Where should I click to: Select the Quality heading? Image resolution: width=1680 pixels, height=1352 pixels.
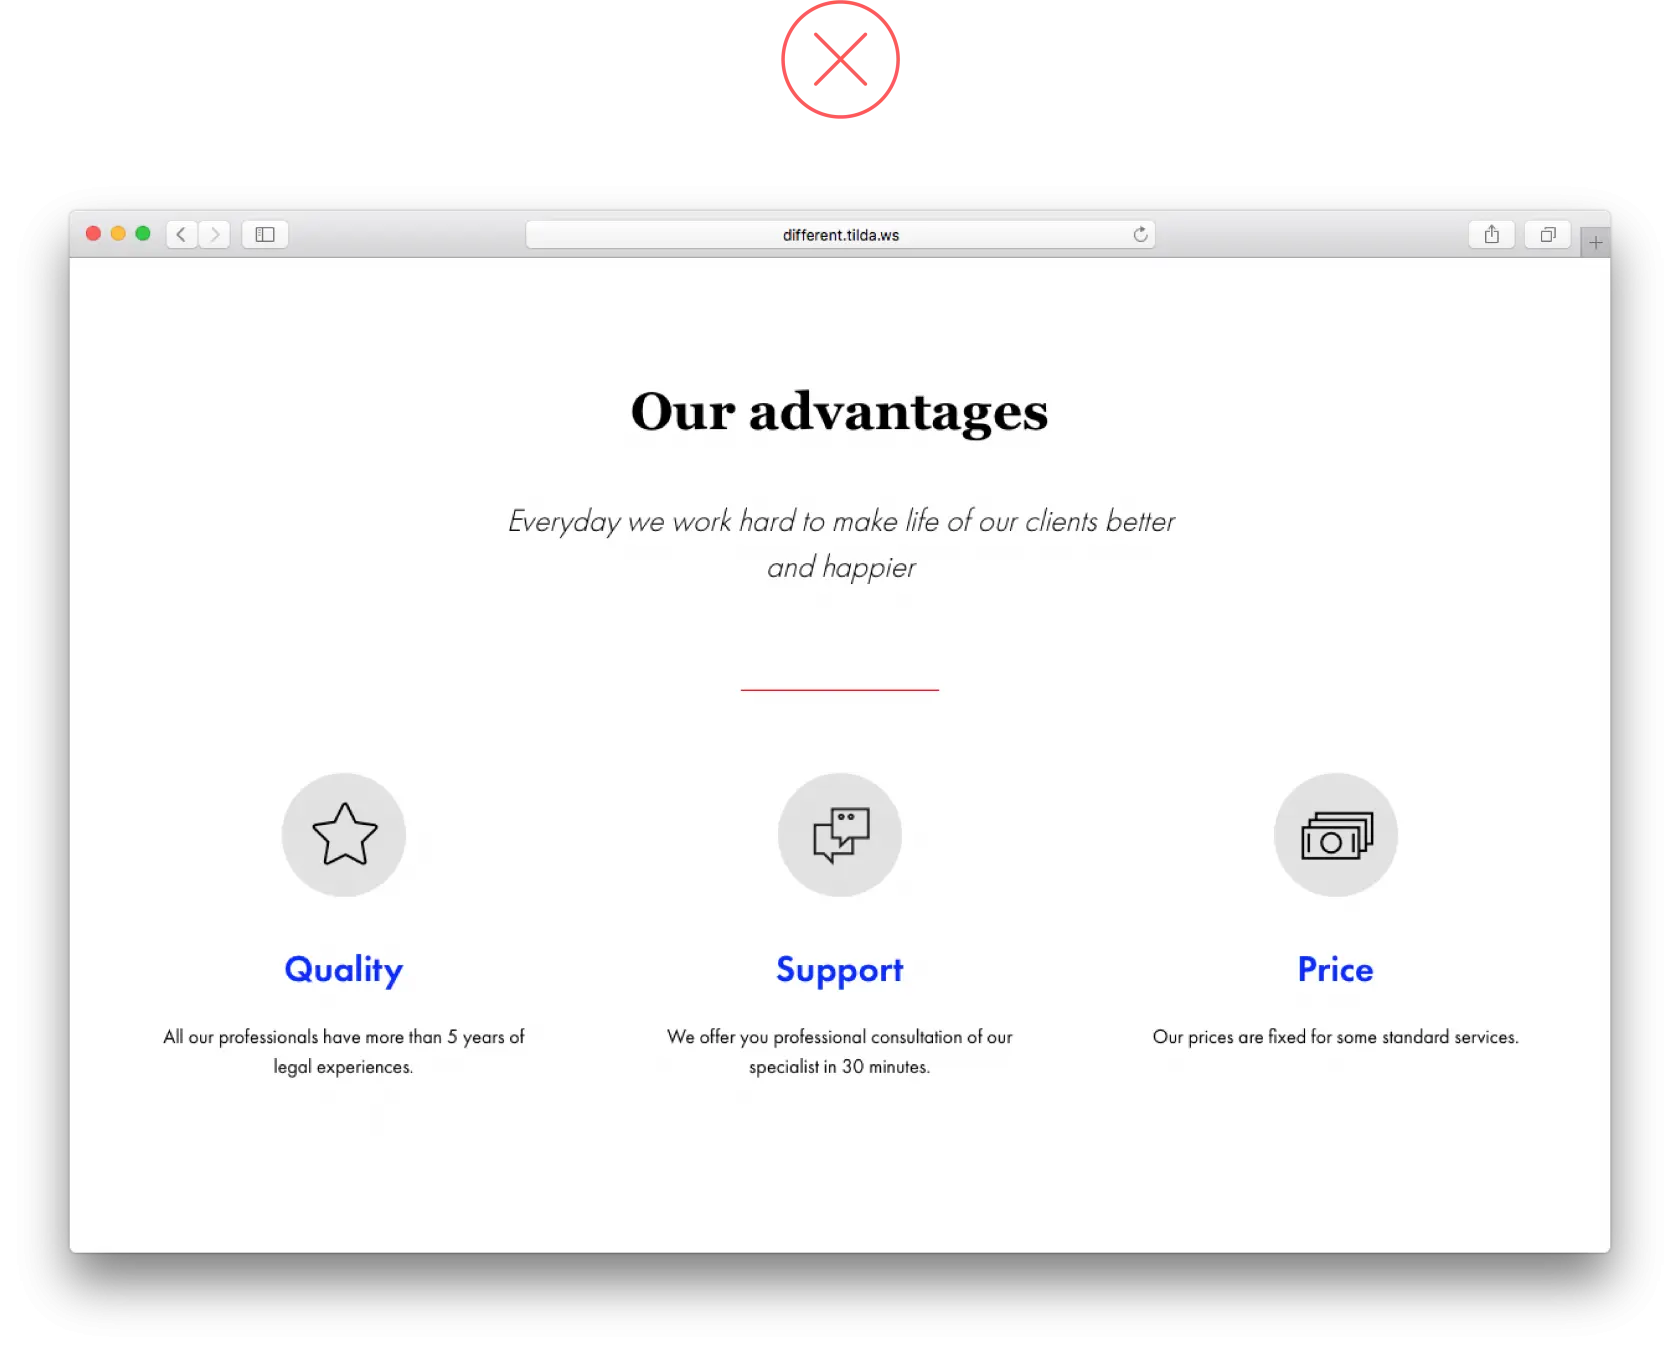(344, 969)
